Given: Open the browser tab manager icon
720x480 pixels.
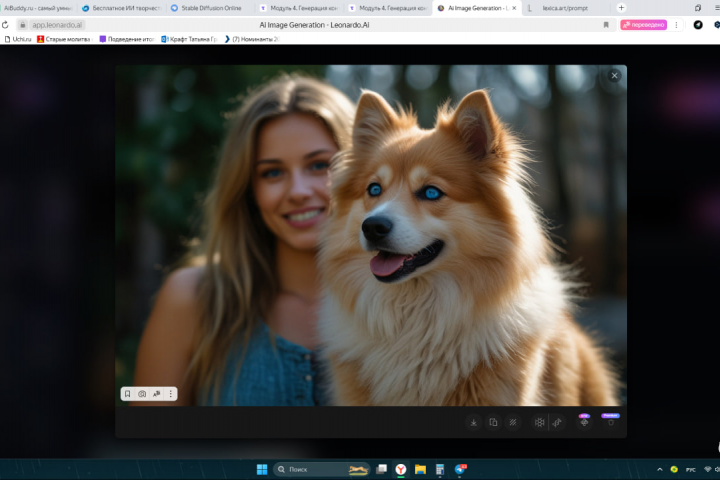Looking at the screenshot, I should tap(698, 8).
